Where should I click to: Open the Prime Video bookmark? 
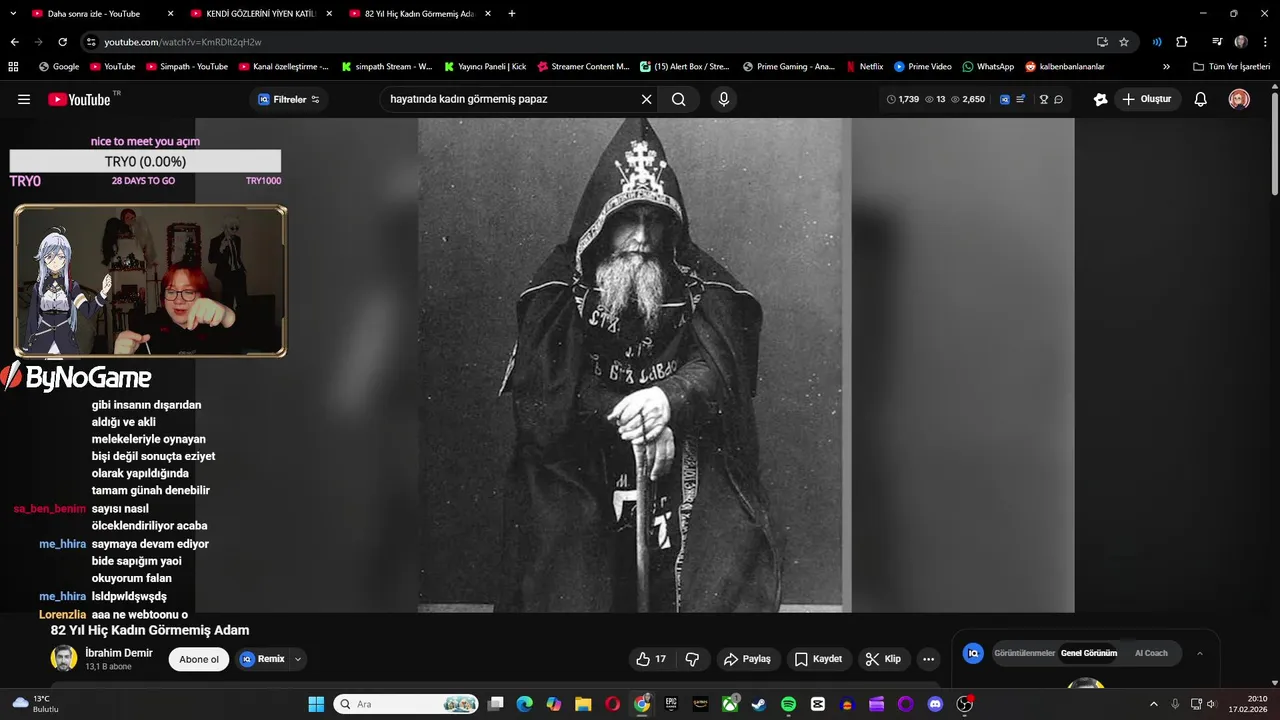coord(923,67)
